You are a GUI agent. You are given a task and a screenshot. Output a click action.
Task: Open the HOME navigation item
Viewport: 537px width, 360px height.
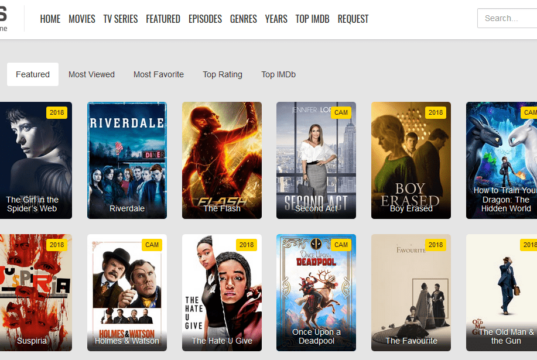(50, 19)
